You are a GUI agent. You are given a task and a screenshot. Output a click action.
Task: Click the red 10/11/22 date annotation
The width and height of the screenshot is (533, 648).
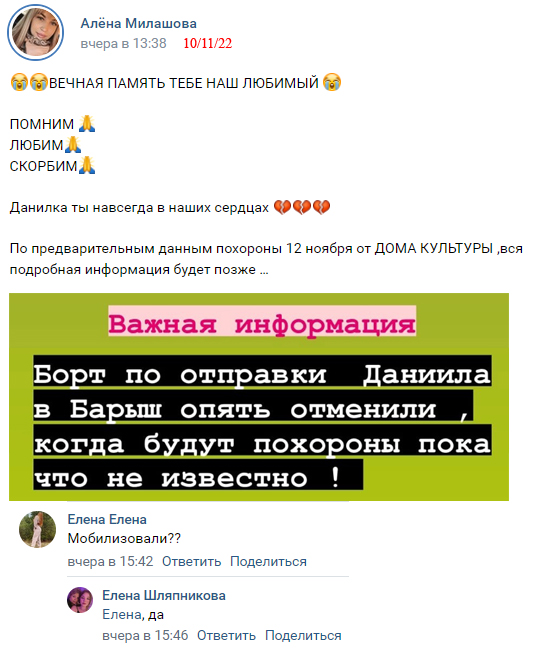(x=207, y=43)
